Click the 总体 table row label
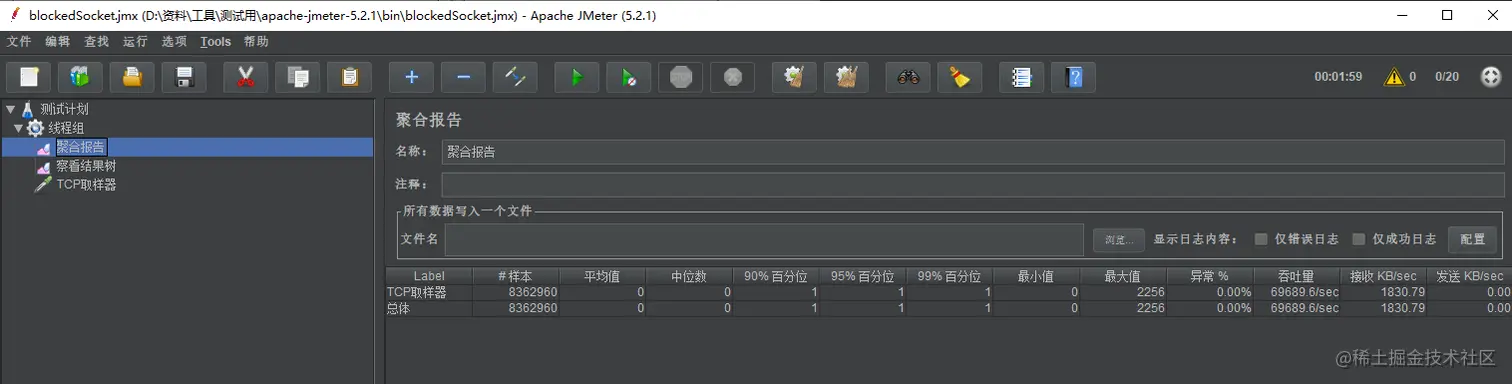The width and height of the screenshot is (1512, 384). [398, 308]
